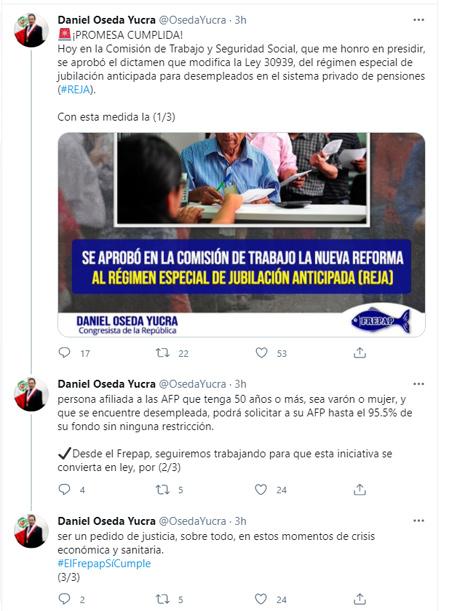
Task: Share the first tweet about REJA
Action: click(x=359, y=353)
